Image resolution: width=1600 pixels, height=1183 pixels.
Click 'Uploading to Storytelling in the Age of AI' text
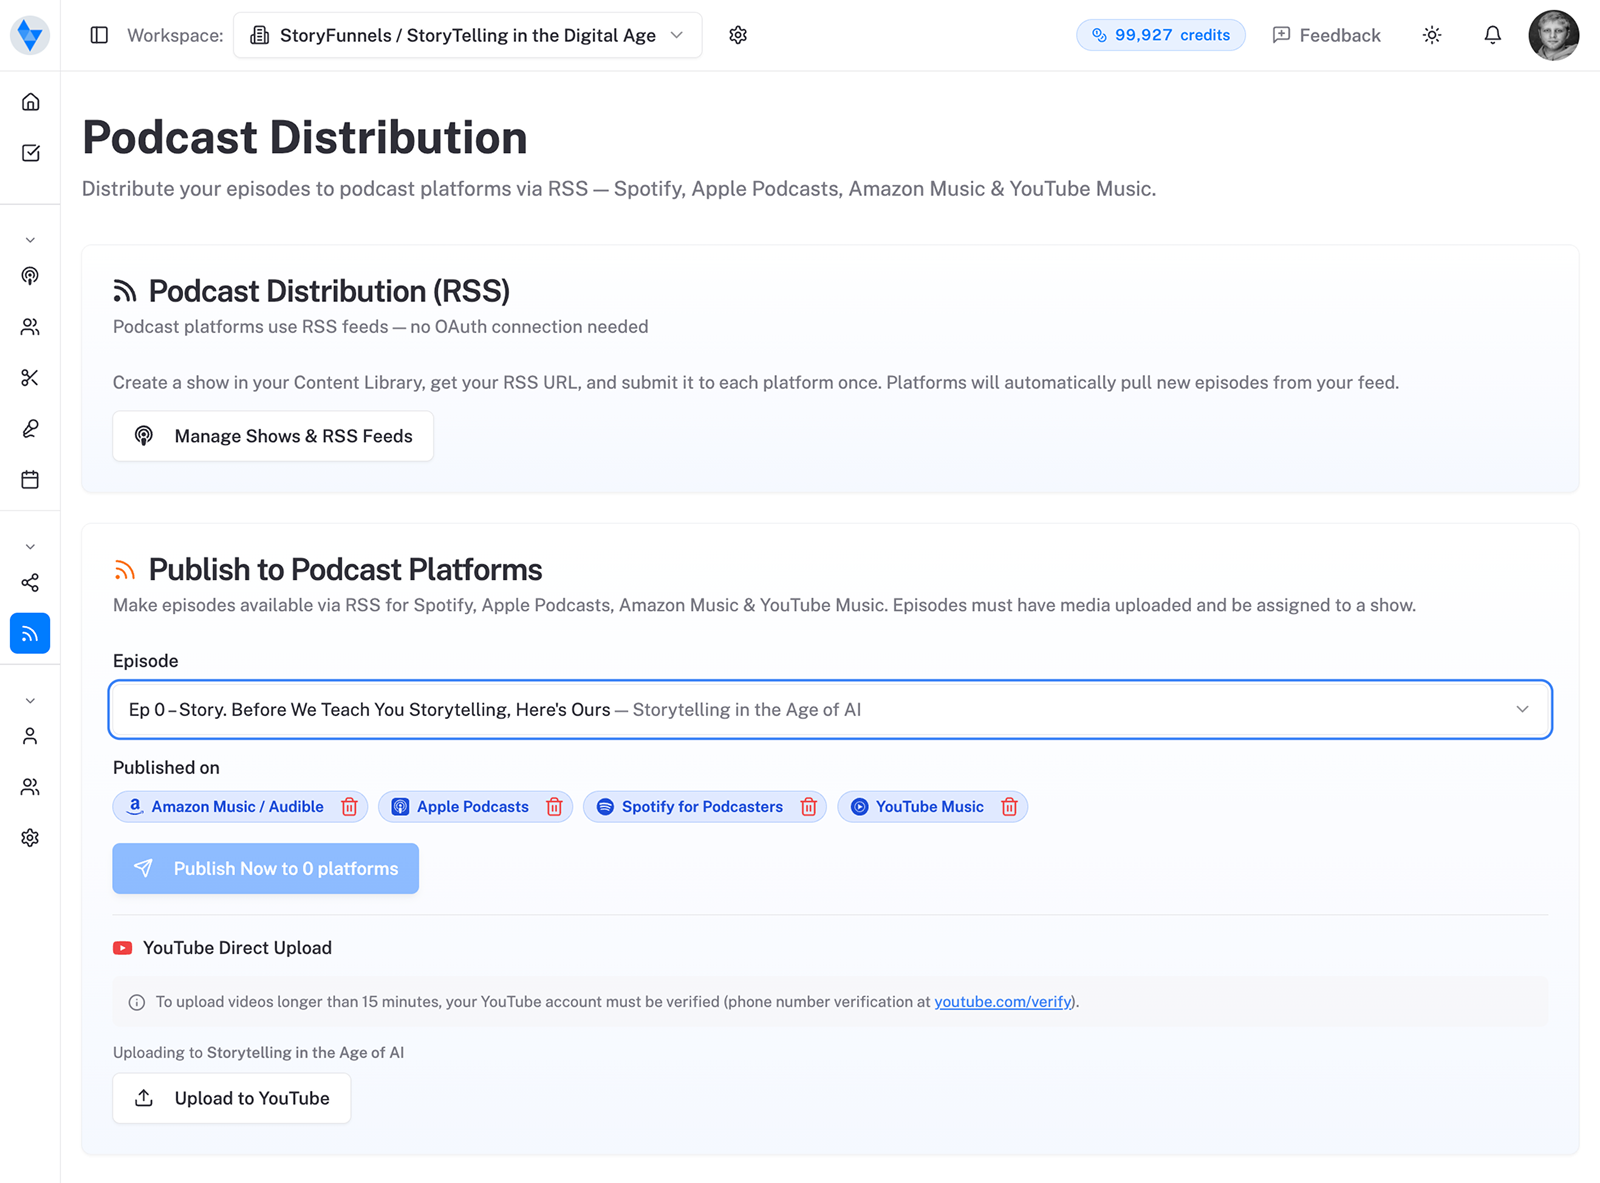coord(258,1052)
